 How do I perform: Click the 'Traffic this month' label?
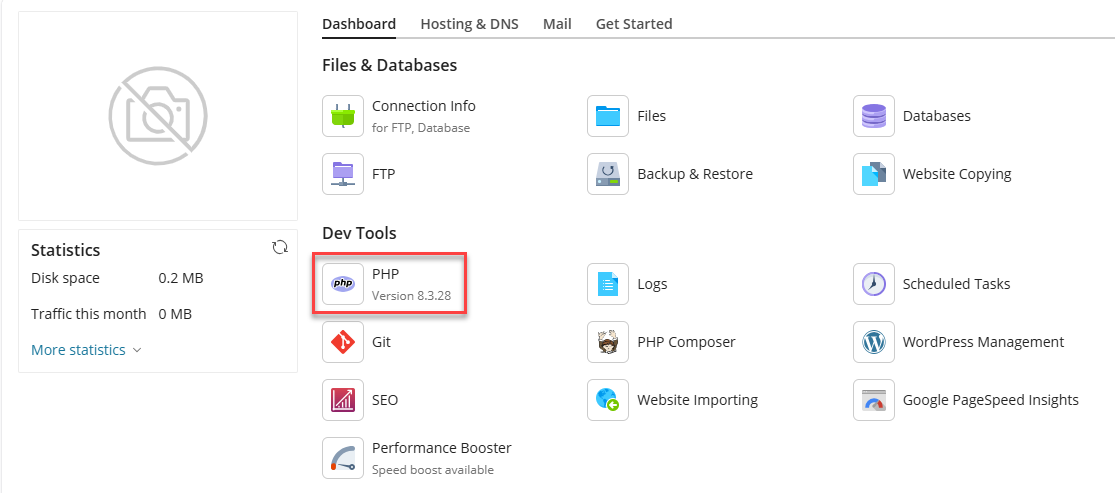[x=89, y=314]
